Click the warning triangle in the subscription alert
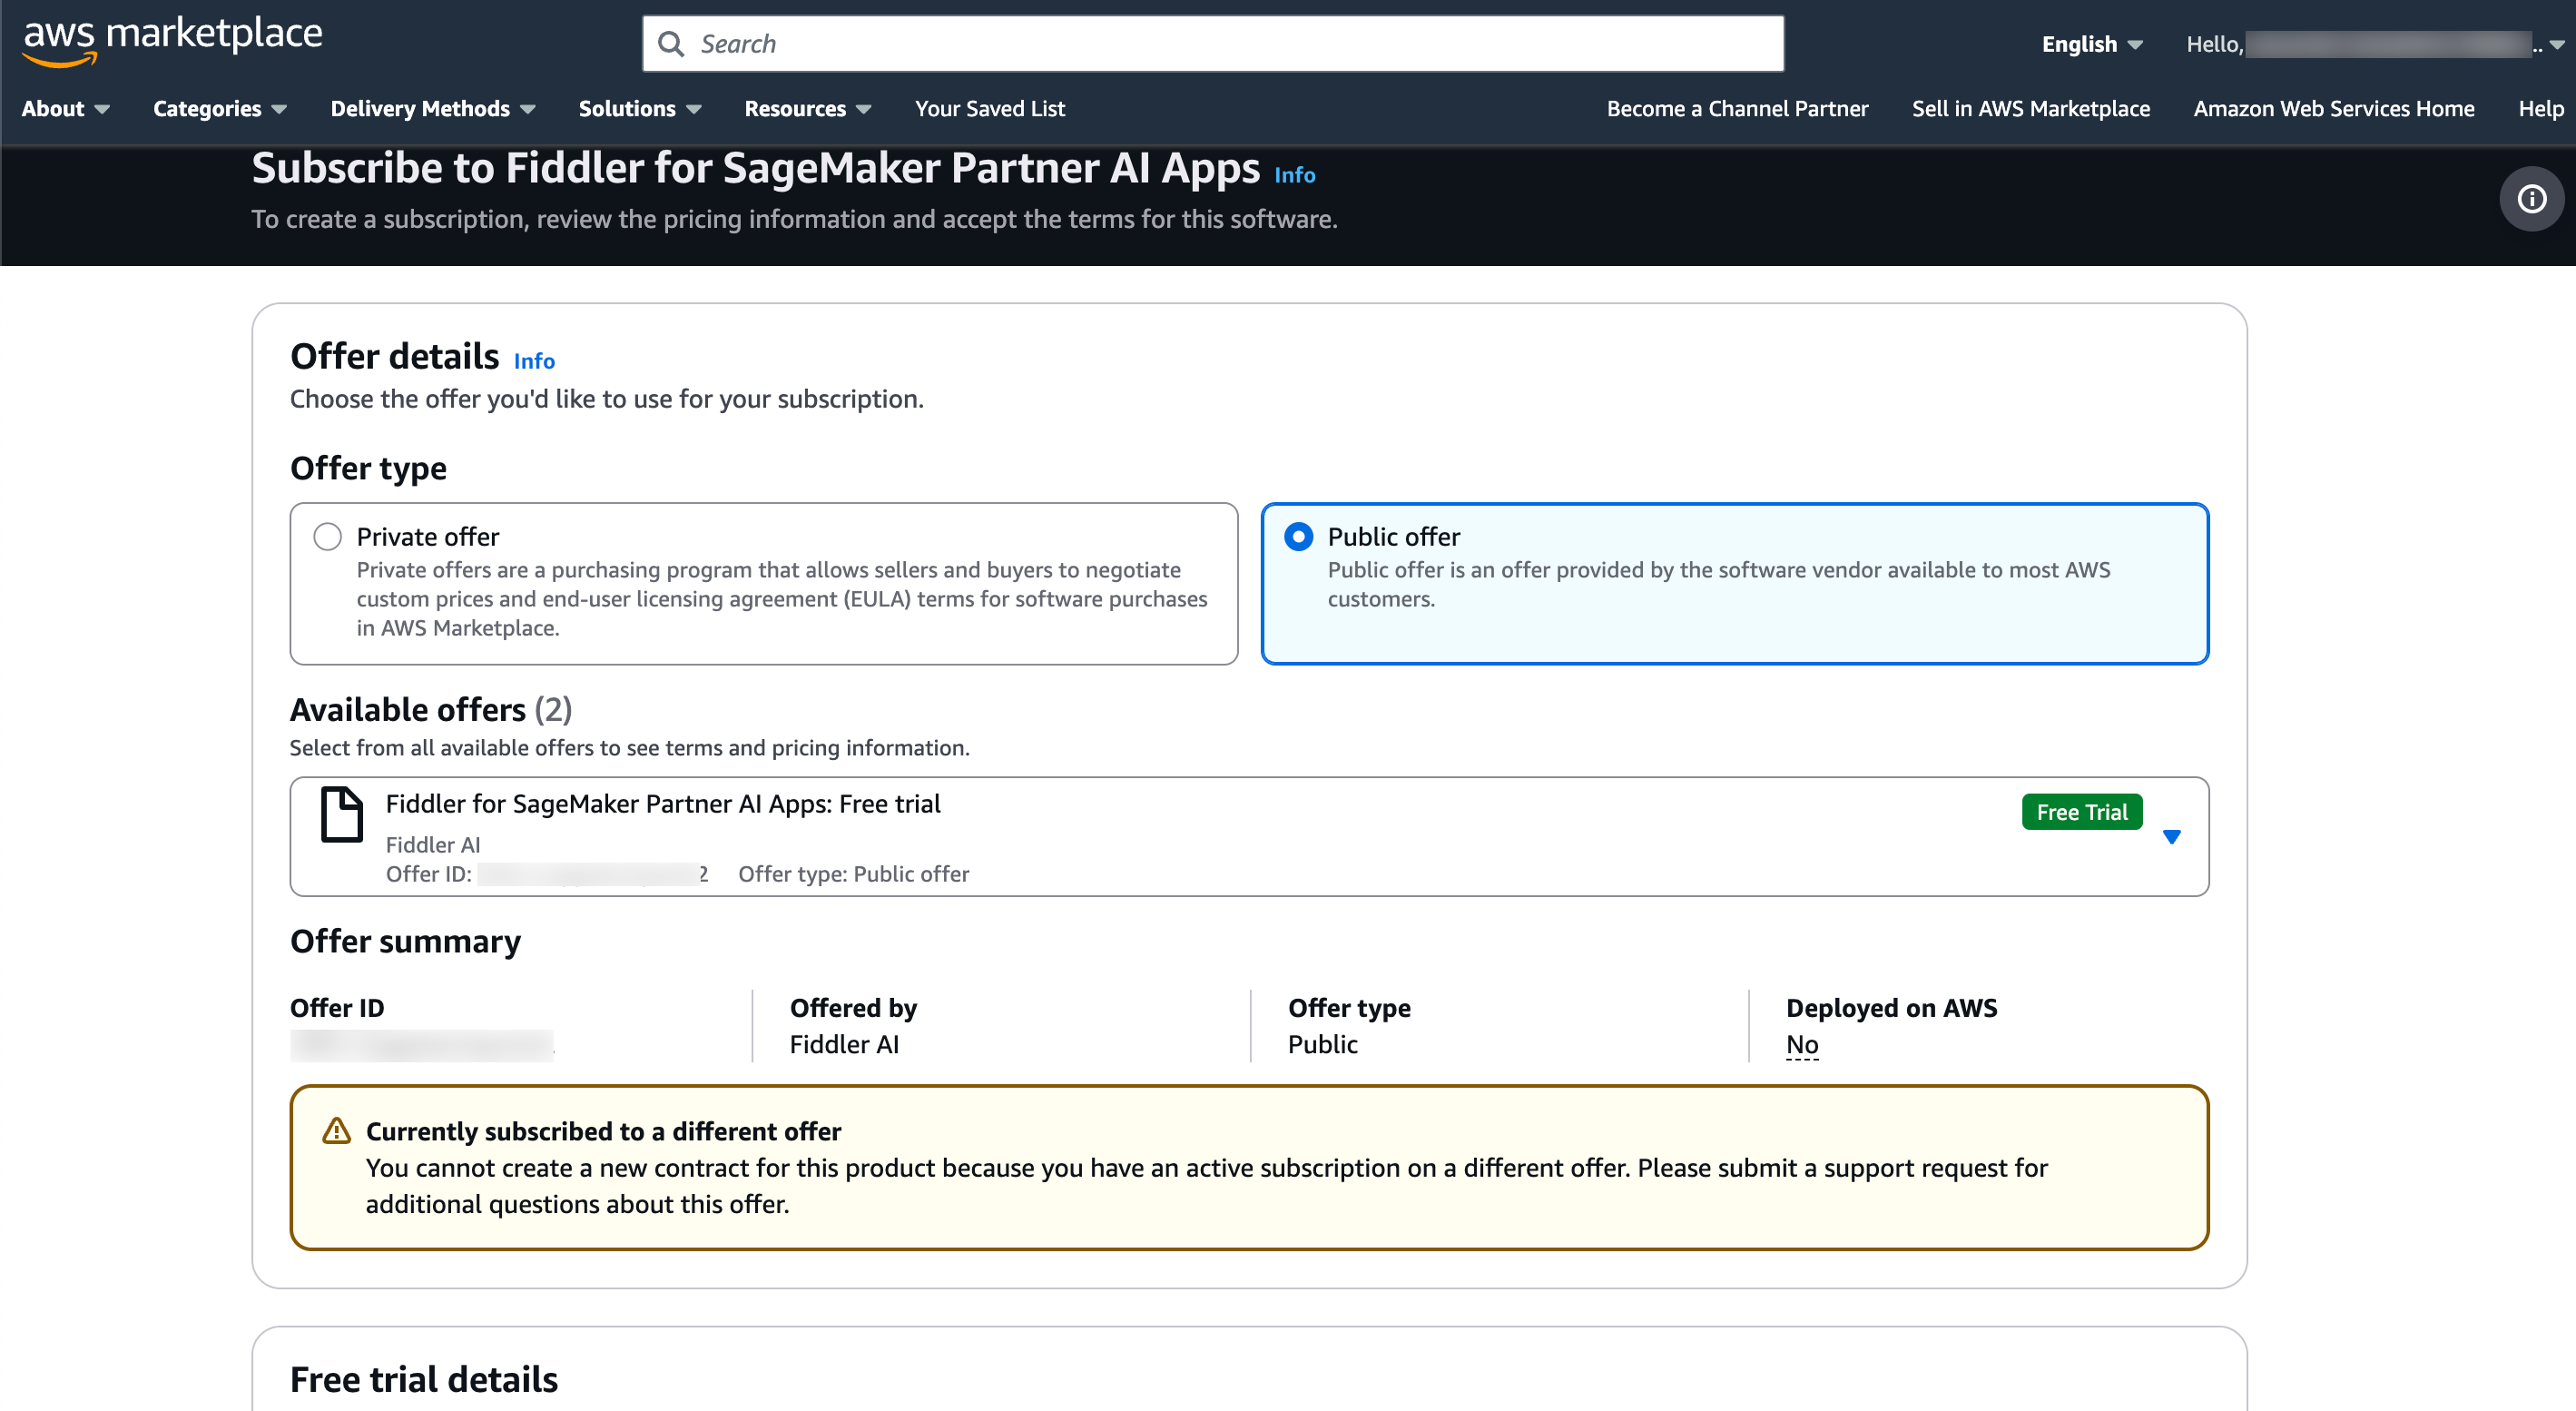 [337, 1130]
